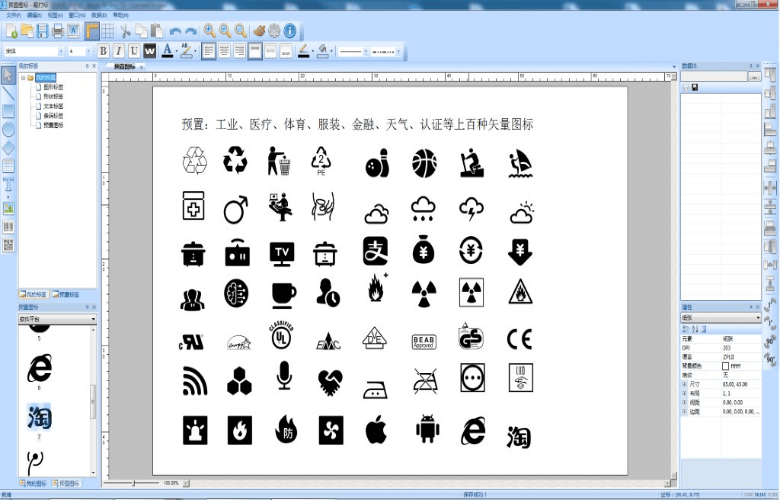Select the line drawing tool
Screen dimensions: 780x500
(x=8, y=94)
